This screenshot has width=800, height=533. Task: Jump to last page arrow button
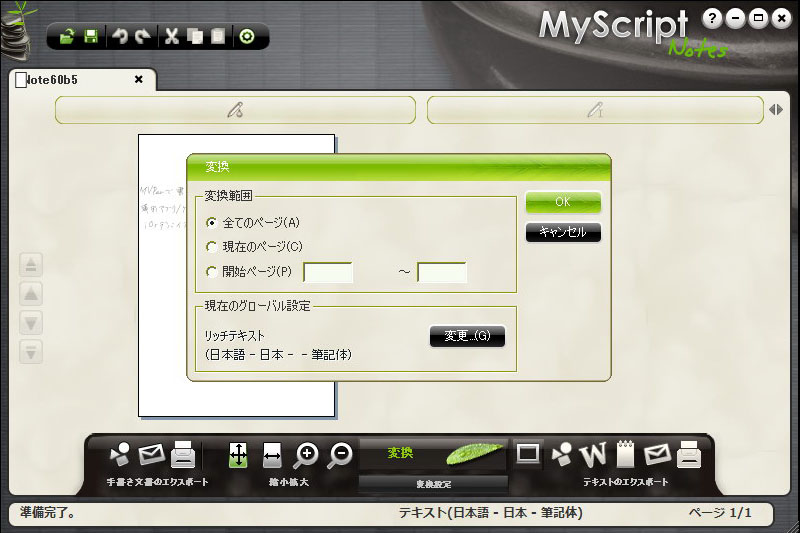(31, 352)
